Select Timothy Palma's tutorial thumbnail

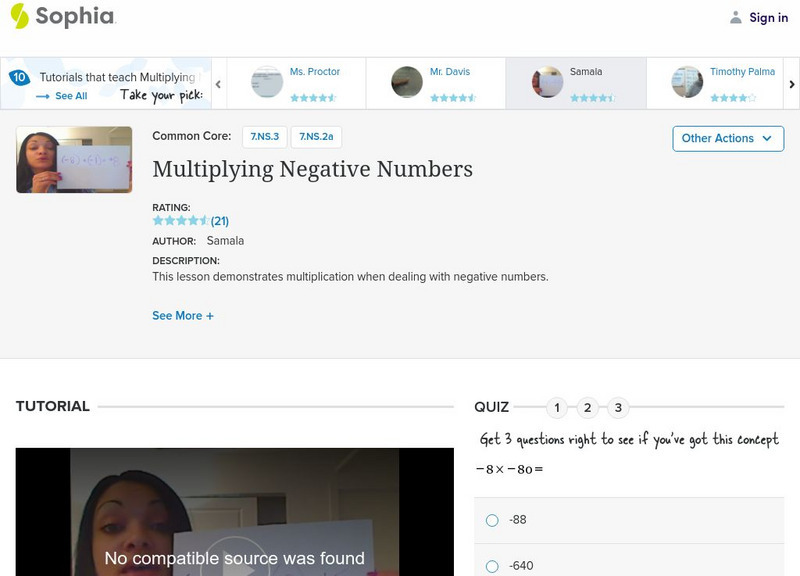point(687,82)
